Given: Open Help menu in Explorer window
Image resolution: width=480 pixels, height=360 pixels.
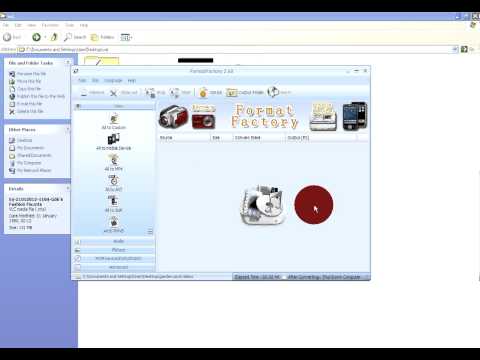Looking at the screenshot, I should pyautogui.click(x=83, y=25).
